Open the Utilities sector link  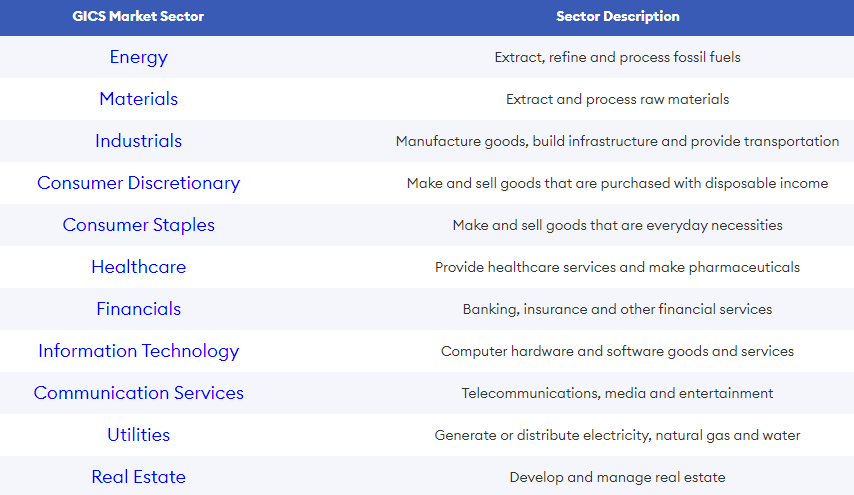point(138,435)
